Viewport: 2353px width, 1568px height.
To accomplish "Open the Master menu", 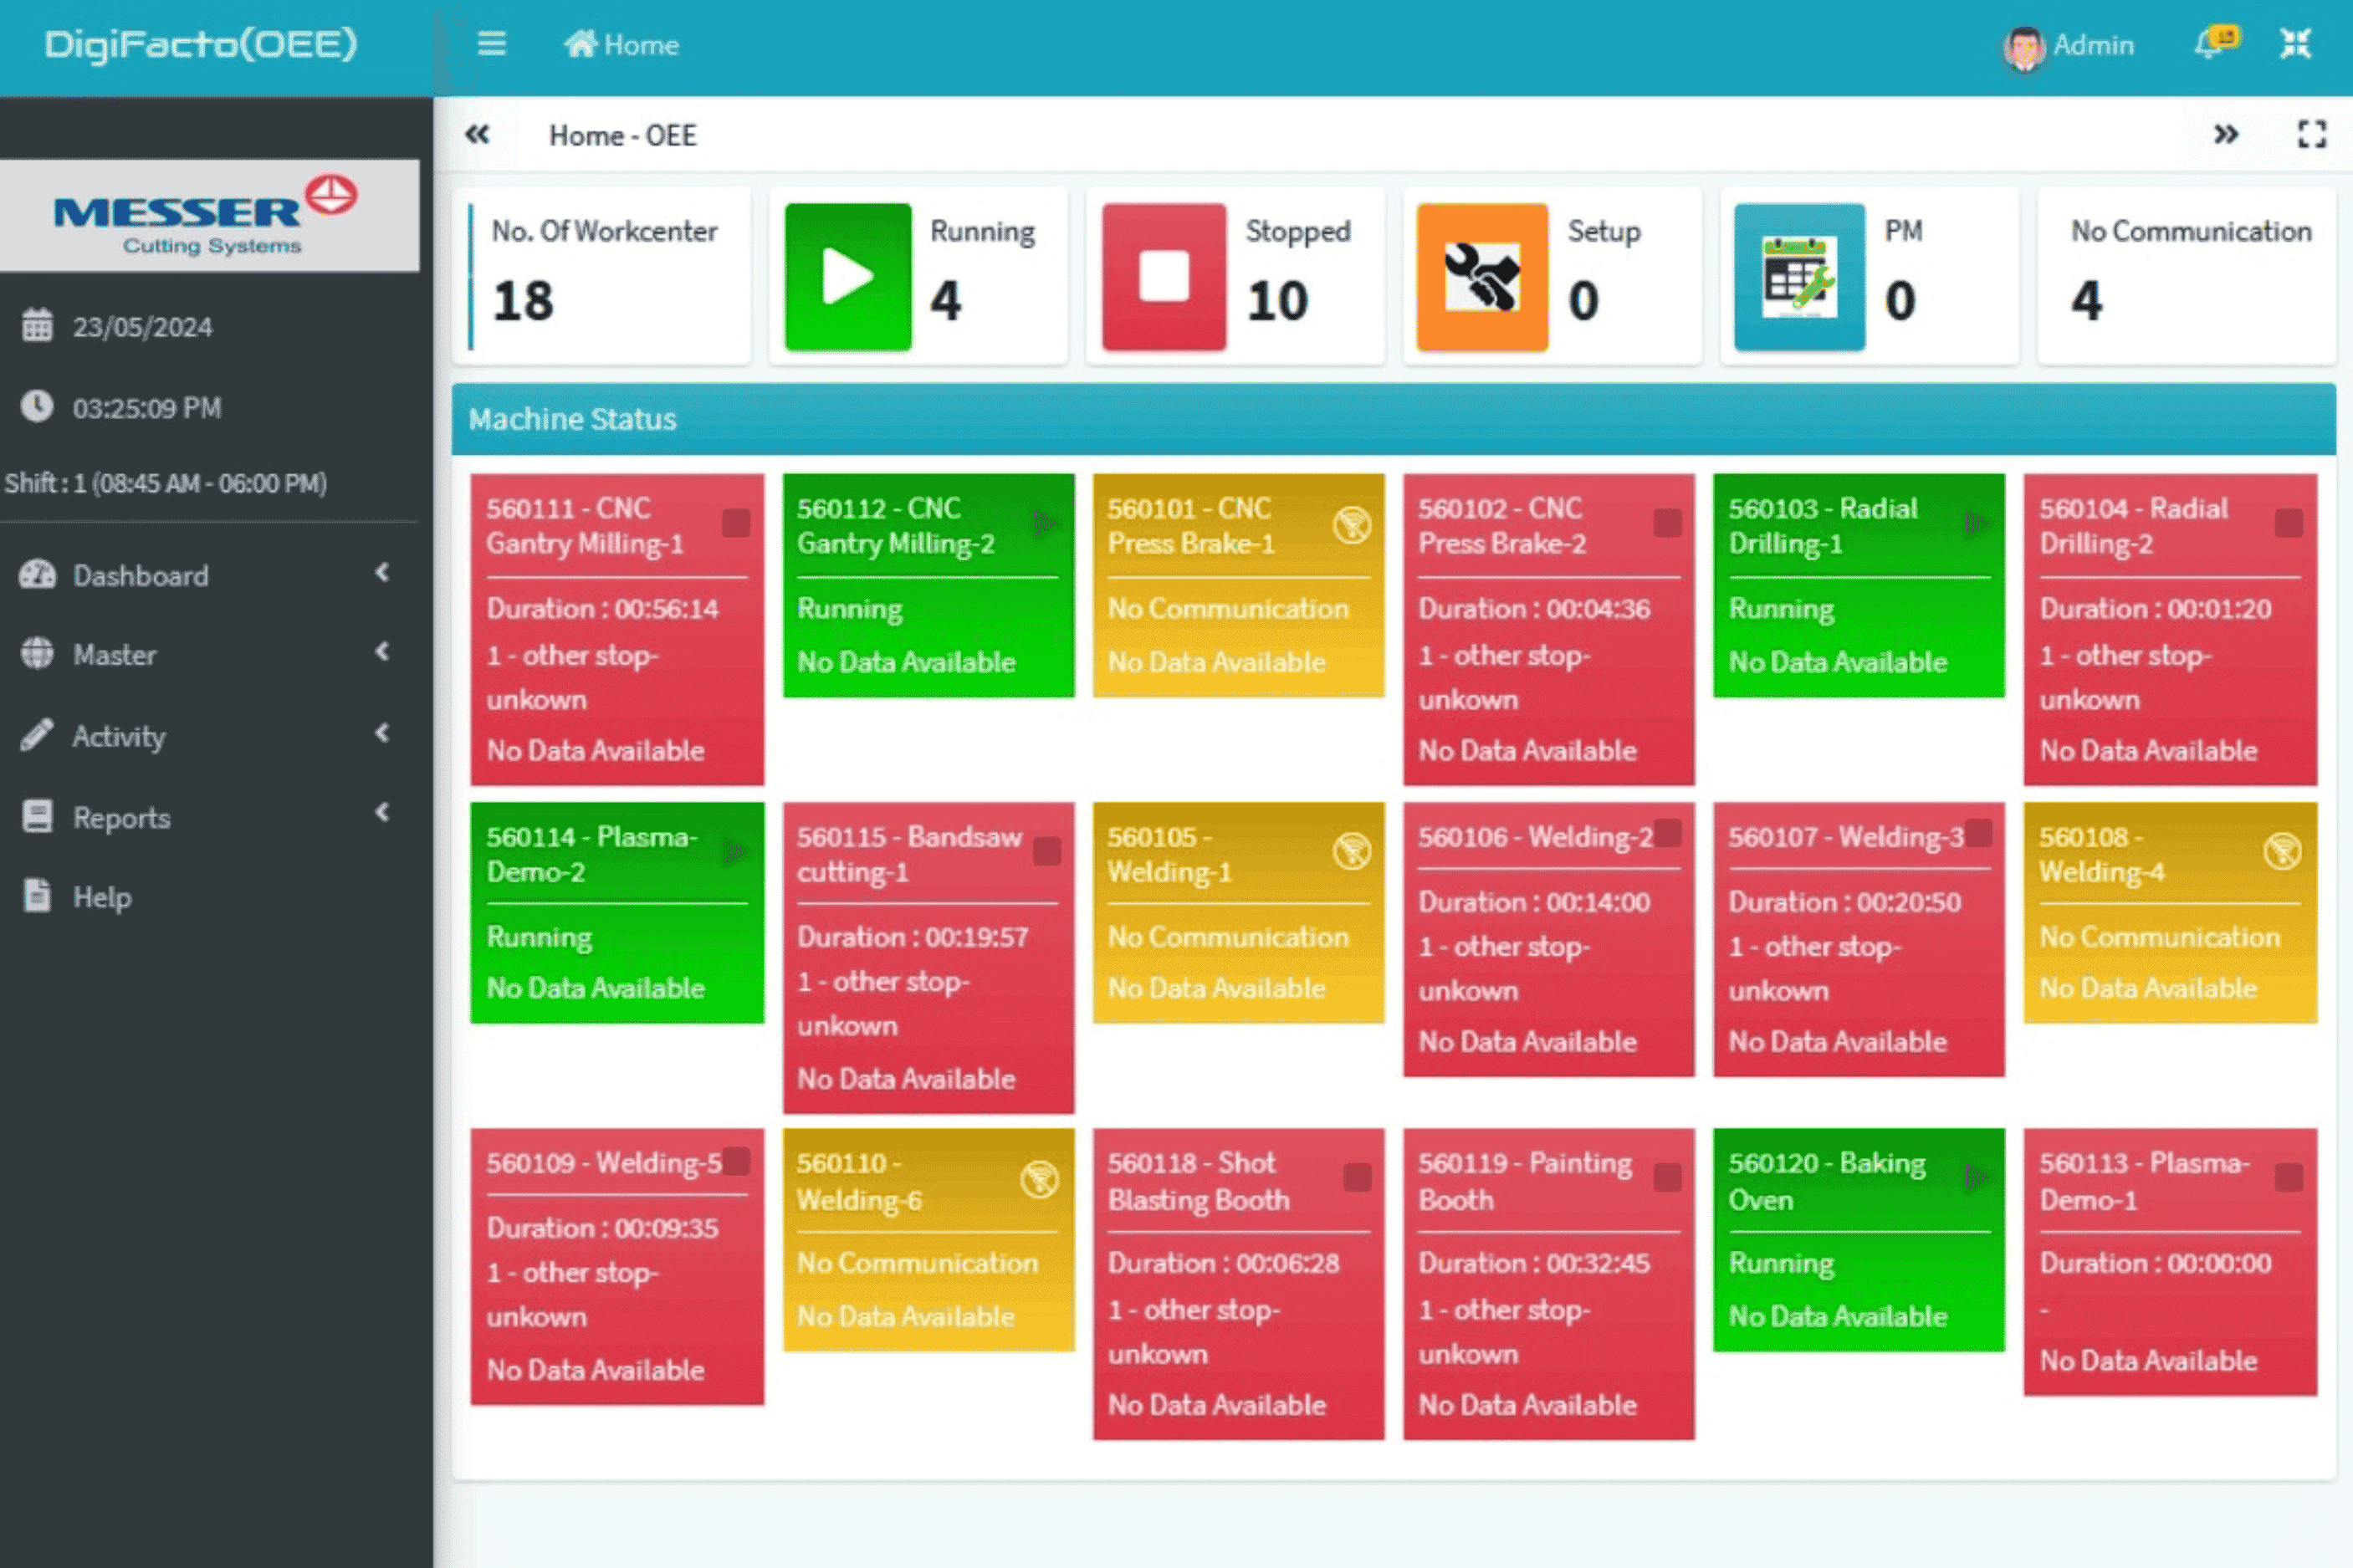I will (208, 654).
